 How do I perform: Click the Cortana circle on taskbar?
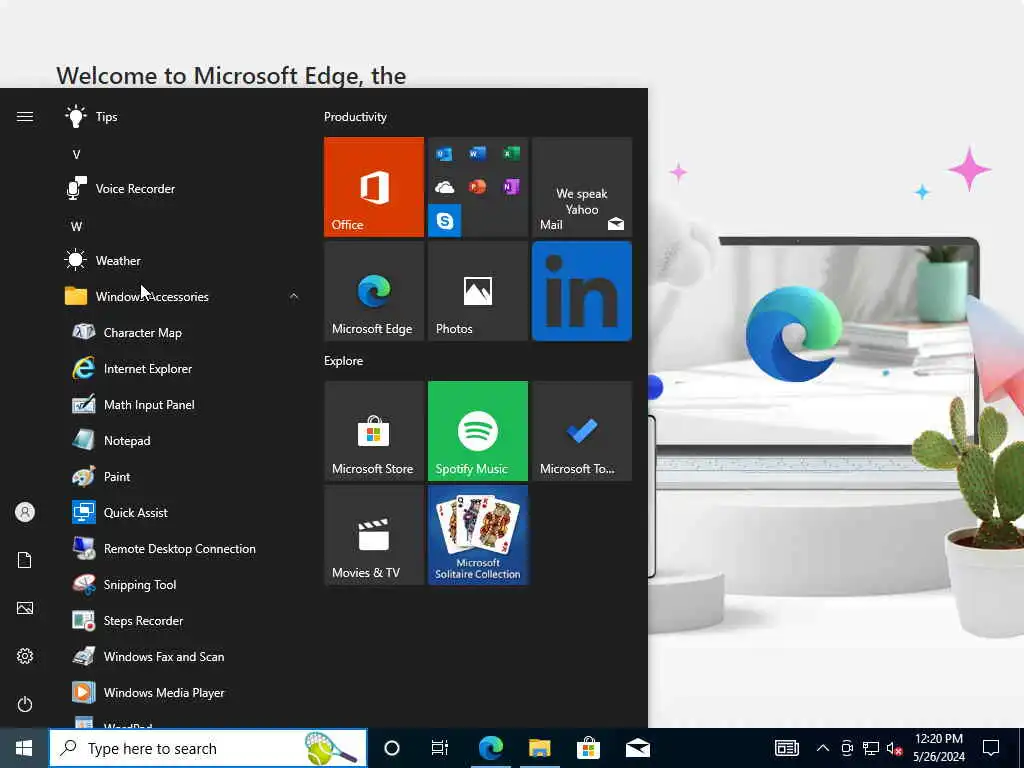[392, 748]
